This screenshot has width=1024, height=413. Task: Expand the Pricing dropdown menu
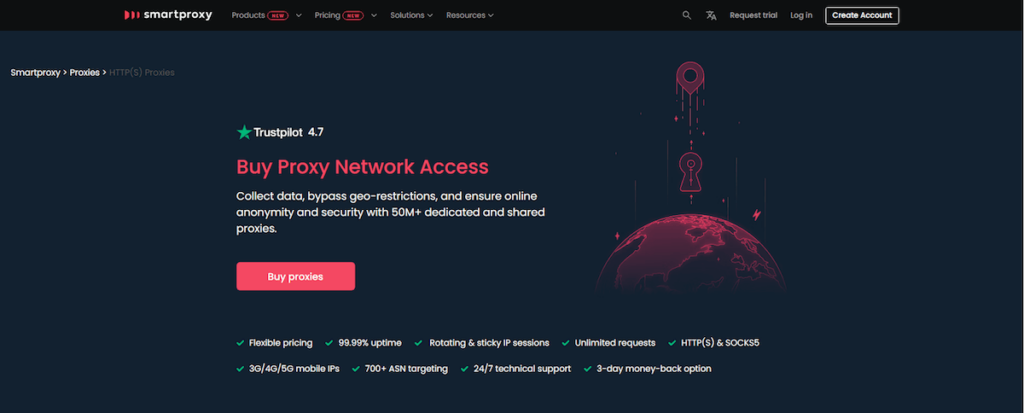[x=345, y=15]
